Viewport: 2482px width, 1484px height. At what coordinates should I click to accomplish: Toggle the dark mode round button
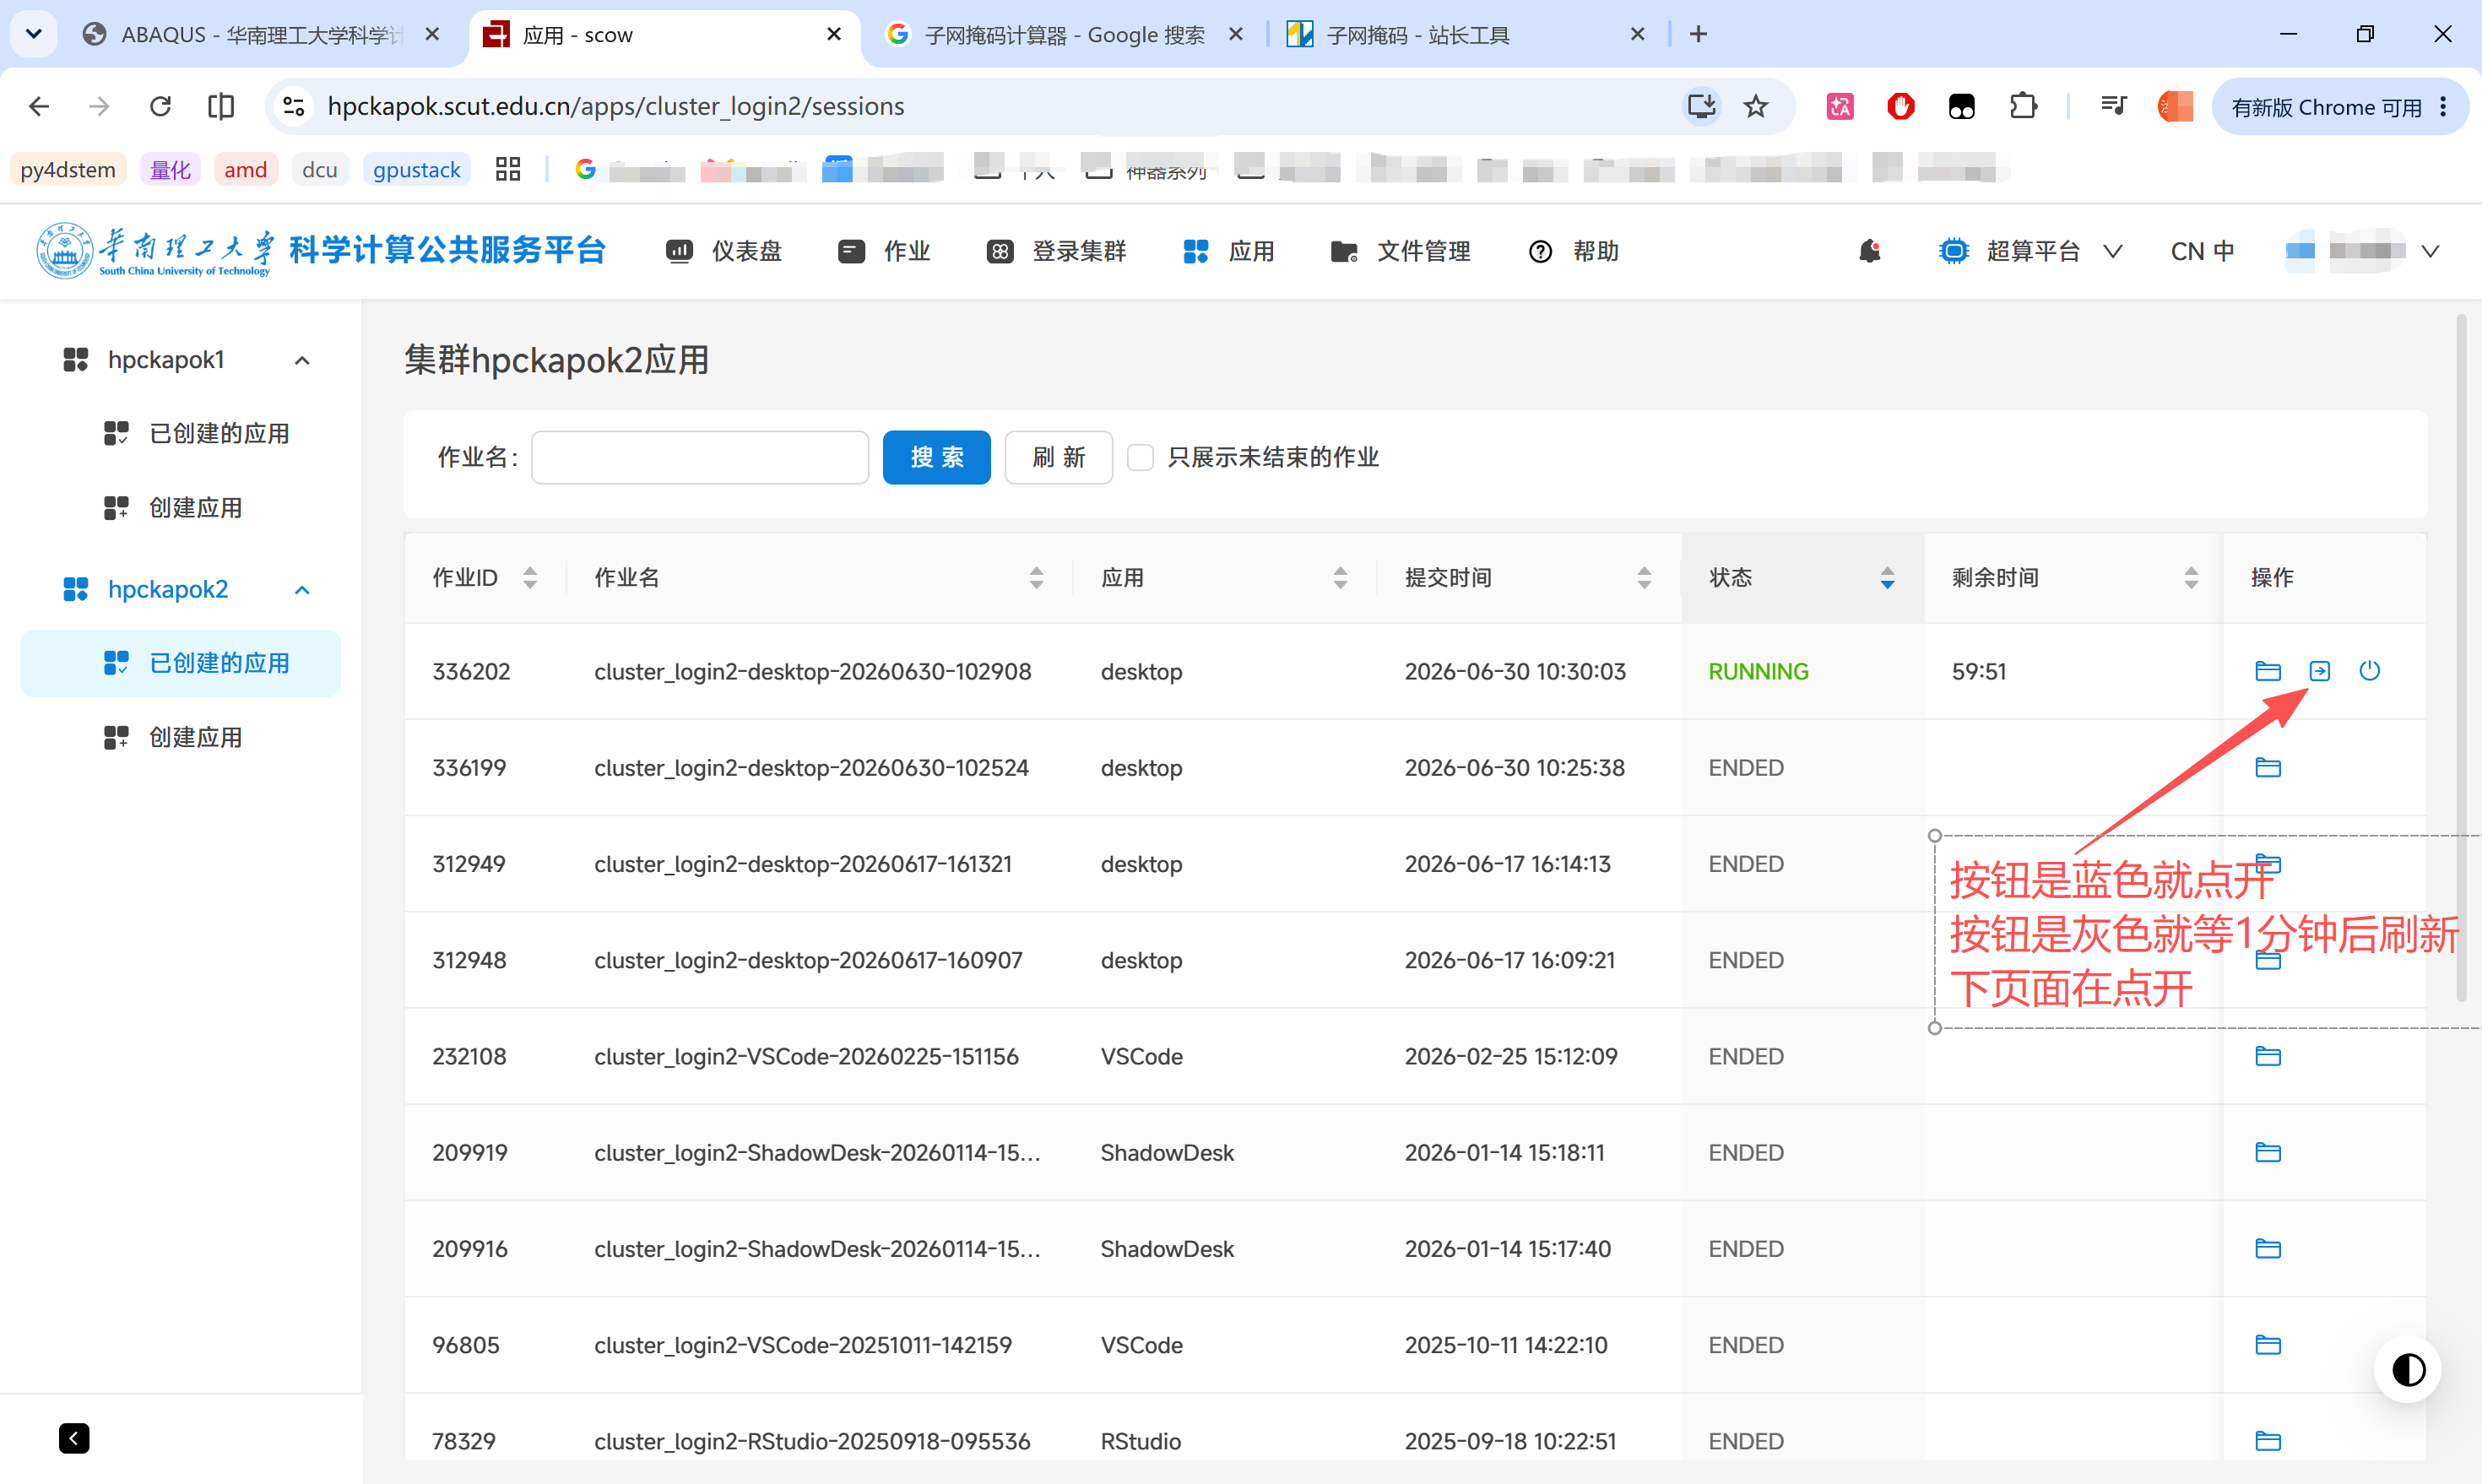2408,1369
